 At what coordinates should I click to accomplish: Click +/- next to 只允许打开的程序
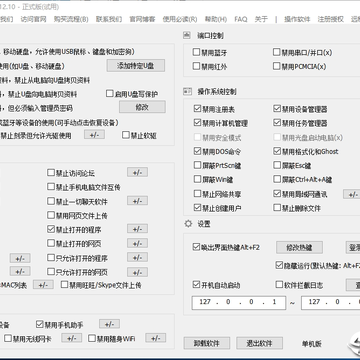click(137, 258)
